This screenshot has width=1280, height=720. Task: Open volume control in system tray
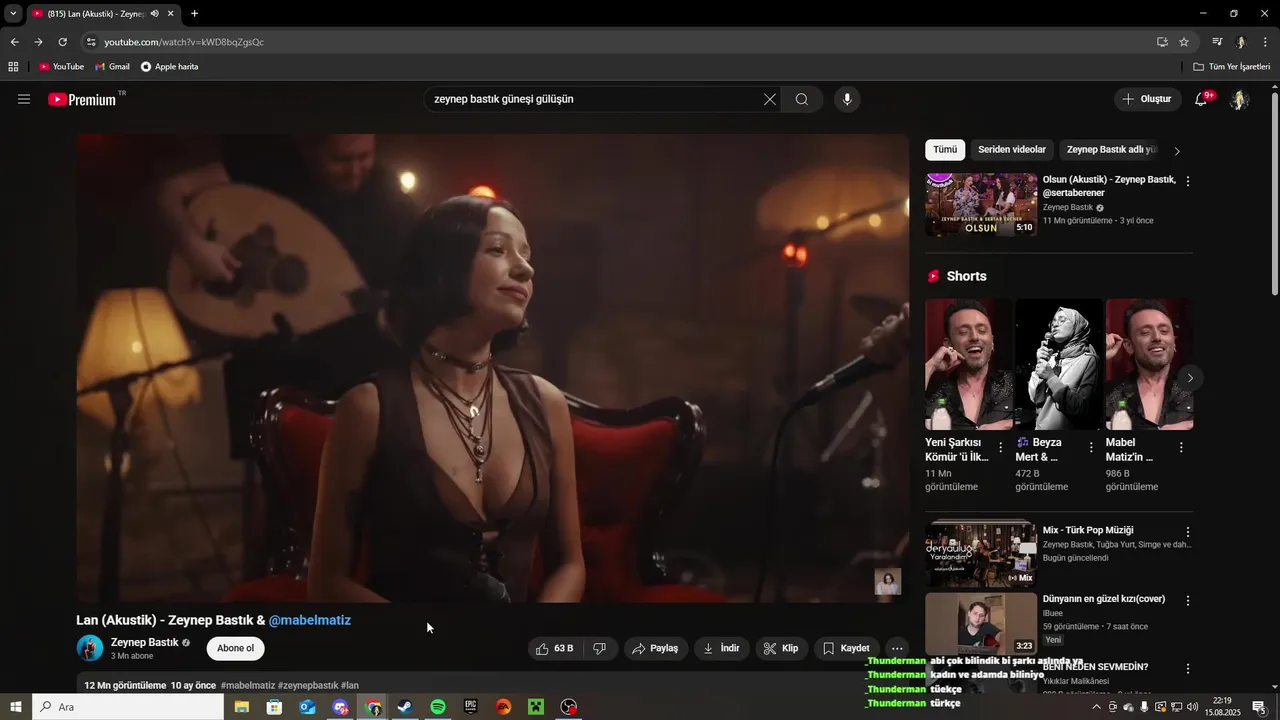click(x=1193, y=707)
